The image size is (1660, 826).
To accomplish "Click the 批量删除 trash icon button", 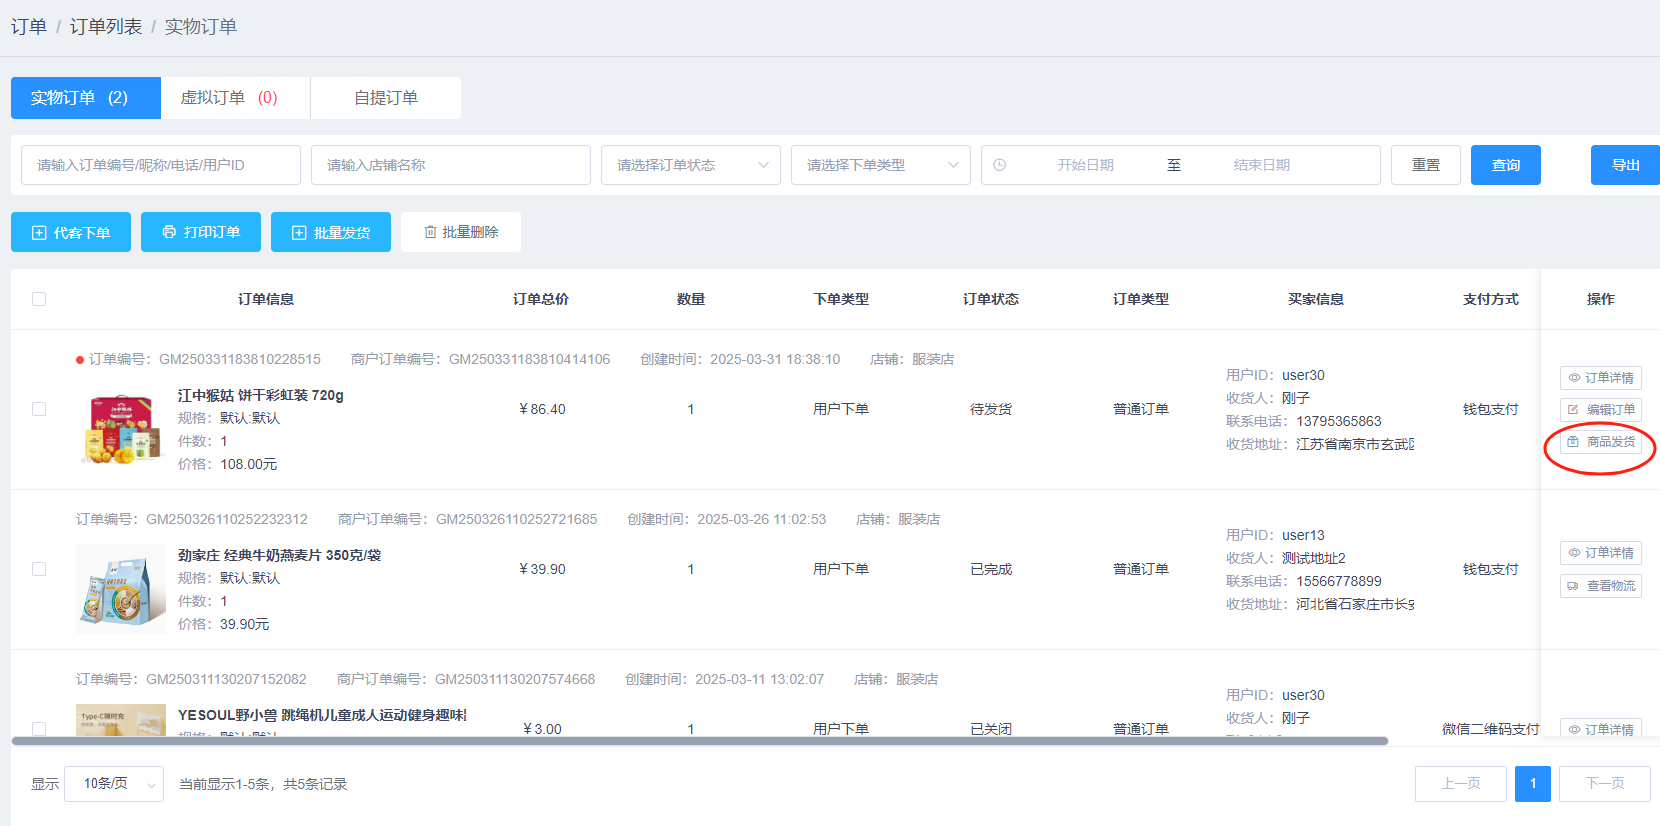I will pos(461,232).
